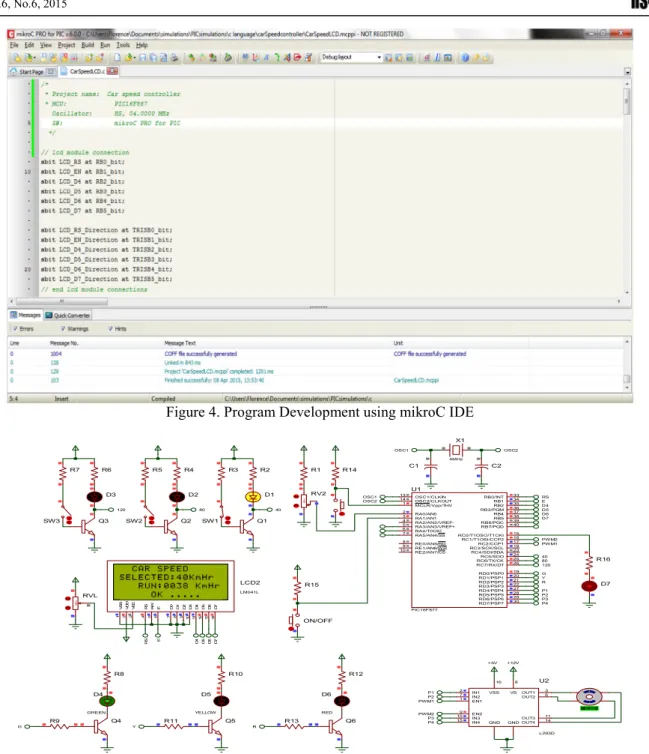Screen dimensions: 649x754
Task: Click the yellow LED D1 in the schematic
Action: 253,497
